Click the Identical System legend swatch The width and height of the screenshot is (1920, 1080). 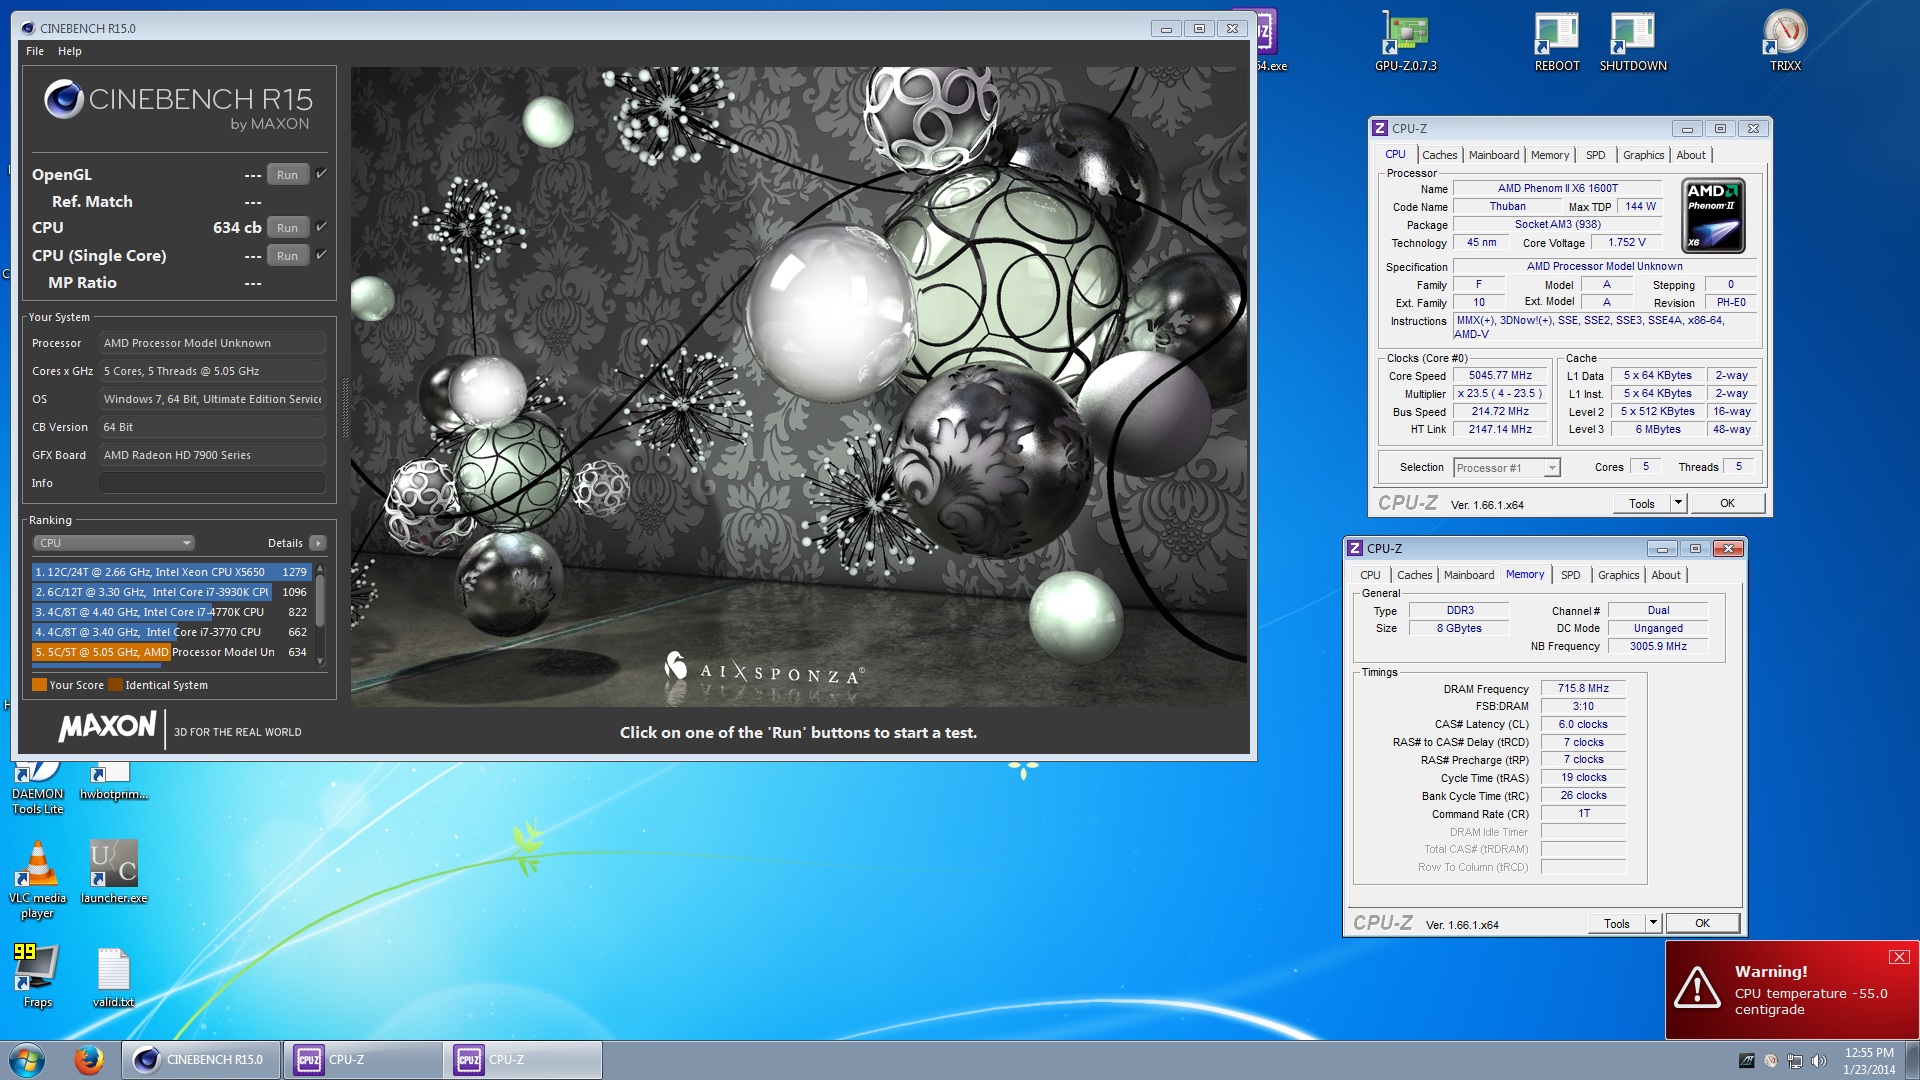click(x=115, y=685)
